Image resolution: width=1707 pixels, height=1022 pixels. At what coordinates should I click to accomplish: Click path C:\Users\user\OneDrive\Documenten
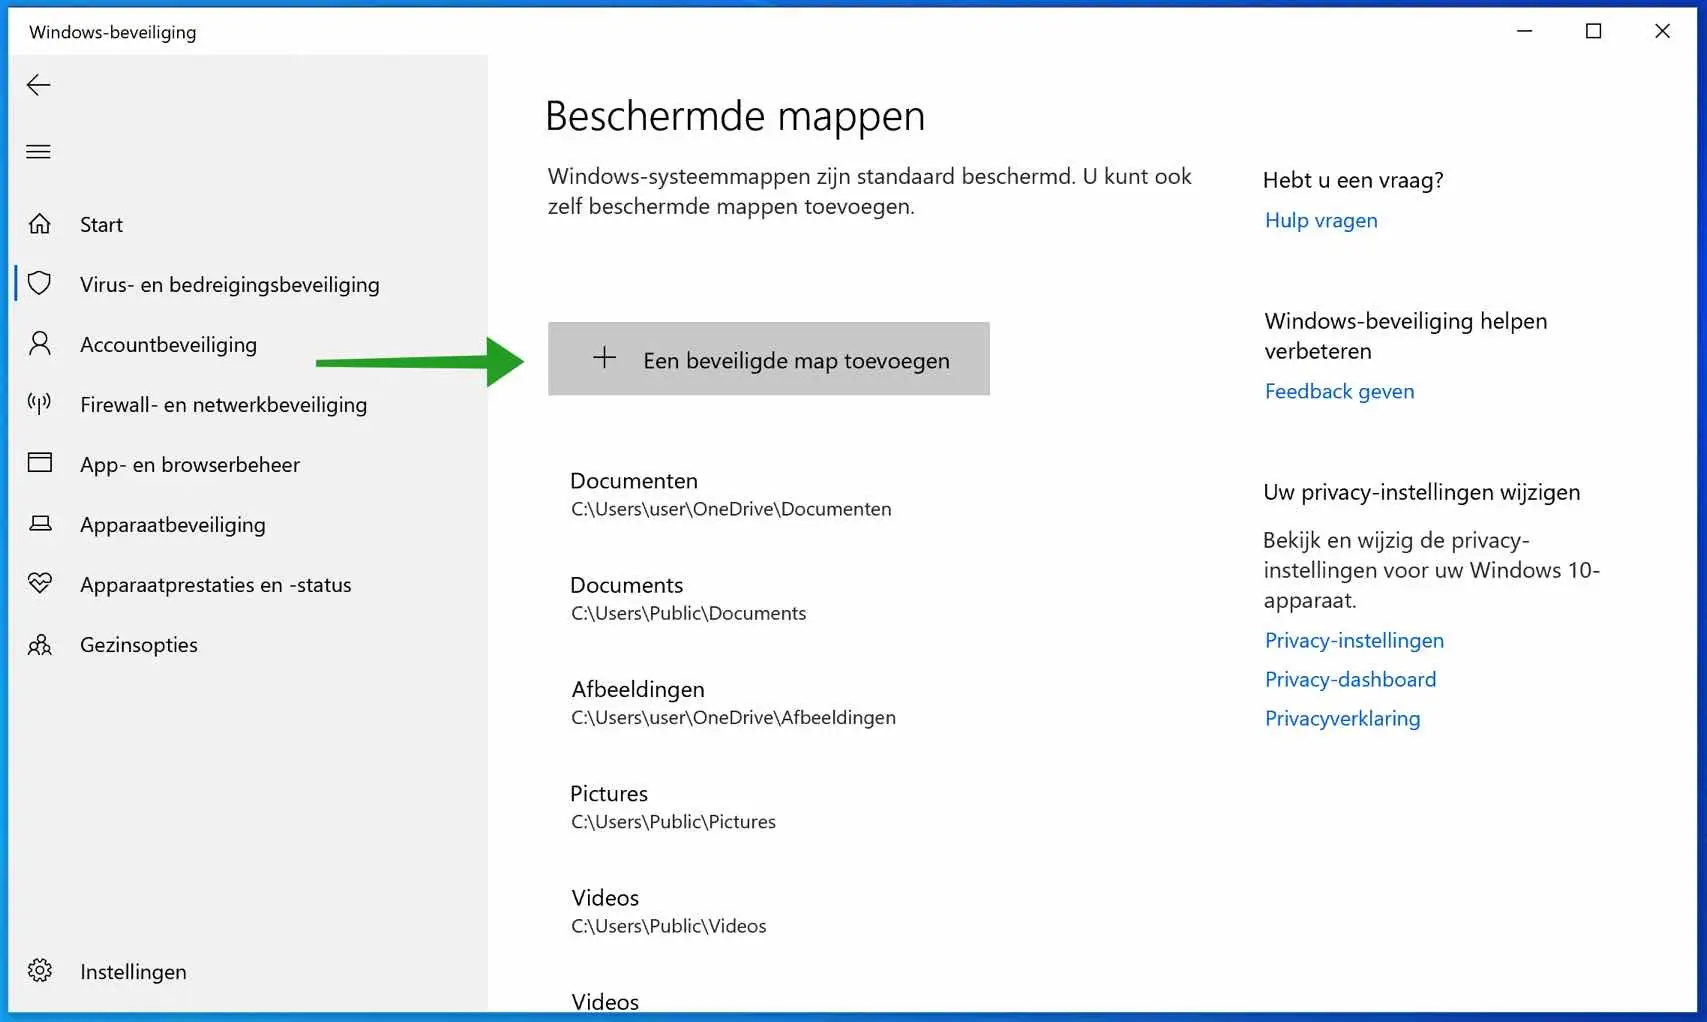click(x=731, y=509)
